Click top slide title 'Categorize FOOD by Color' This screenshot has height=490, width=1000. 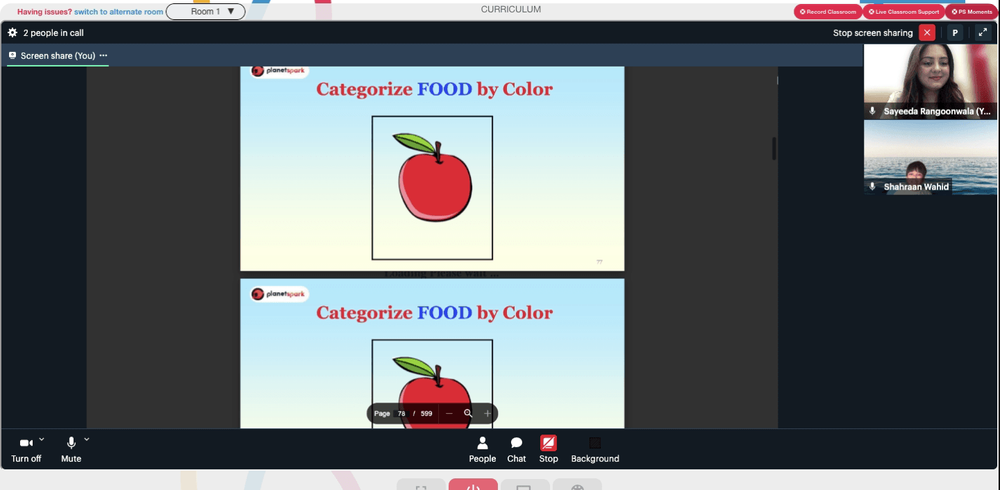coord(434,89)
